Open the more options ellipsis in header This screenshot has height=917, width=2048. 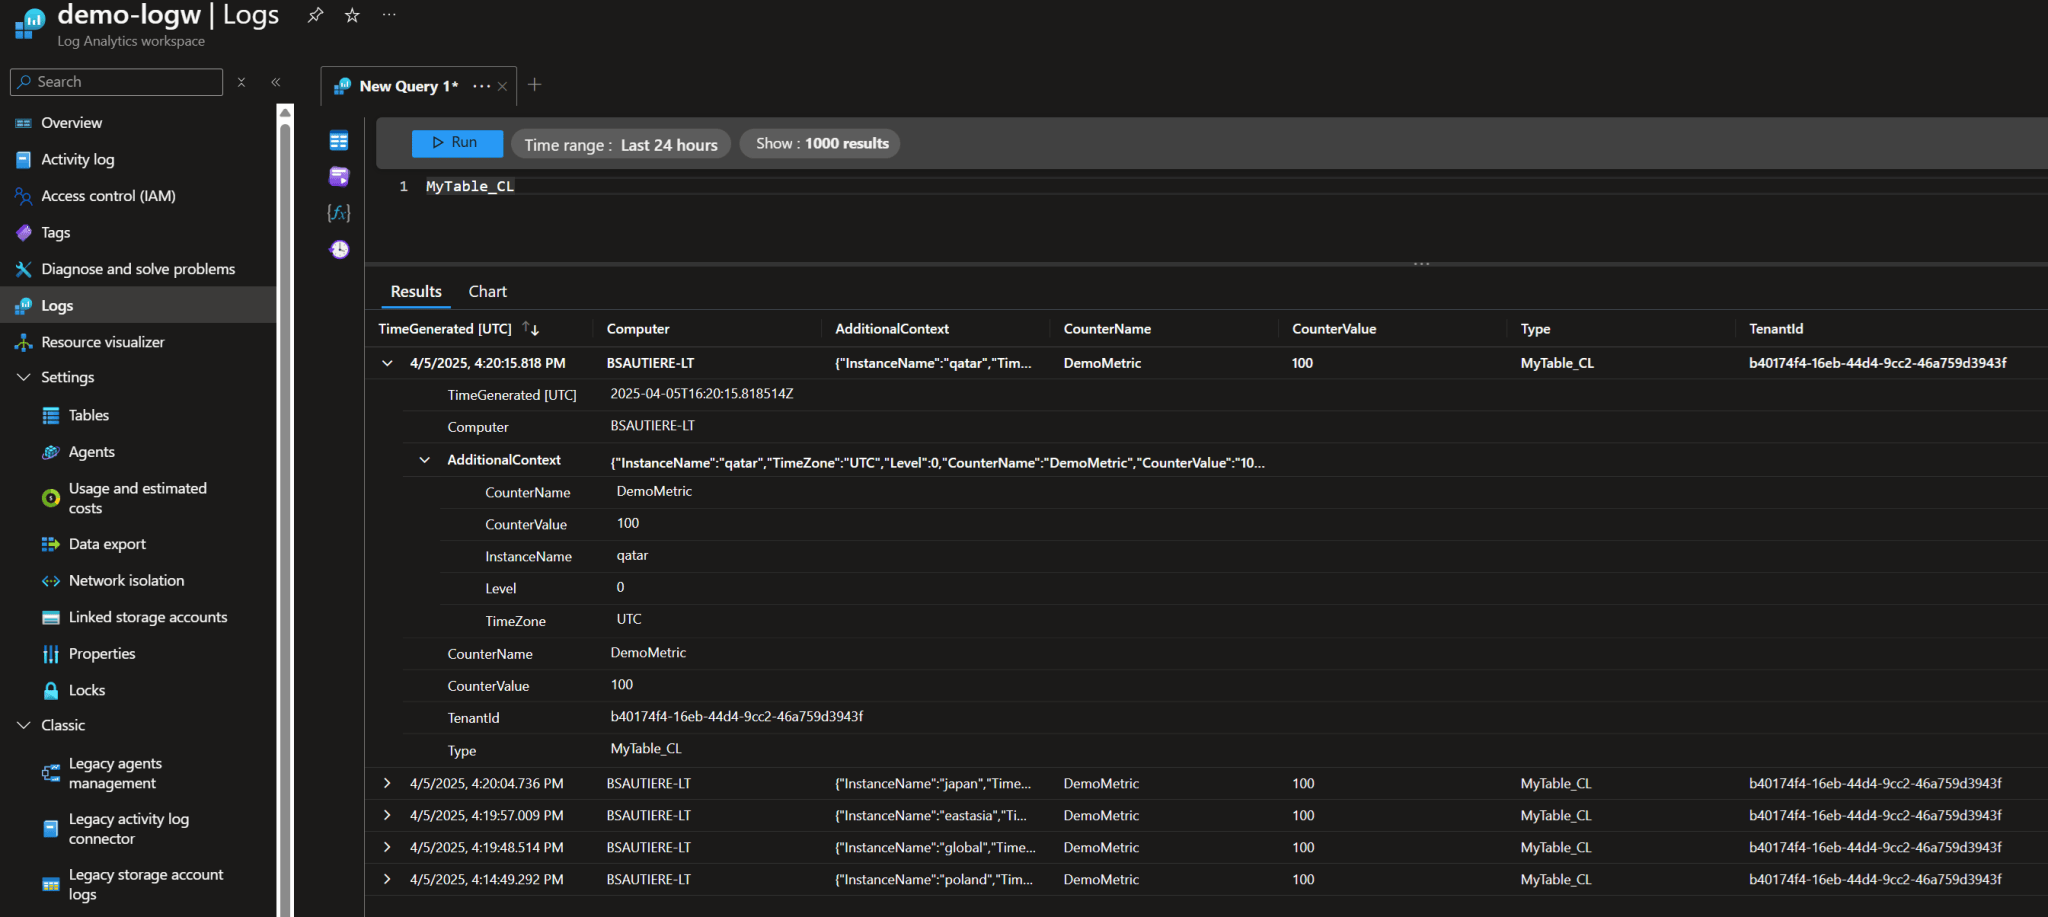(x=389, y=15)
